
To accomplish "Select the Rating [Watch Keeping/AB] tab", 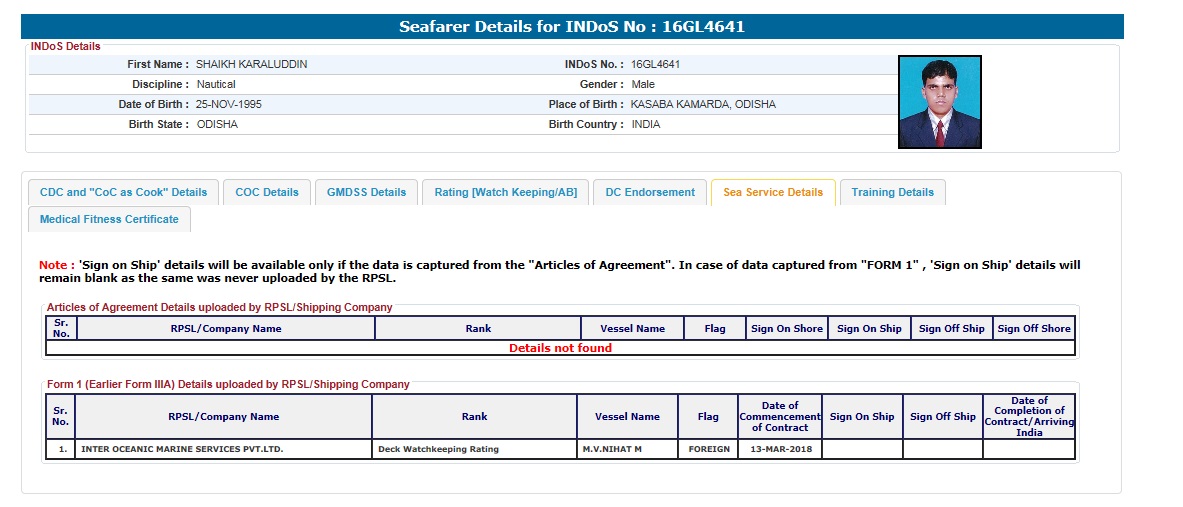I will [505, 193].
